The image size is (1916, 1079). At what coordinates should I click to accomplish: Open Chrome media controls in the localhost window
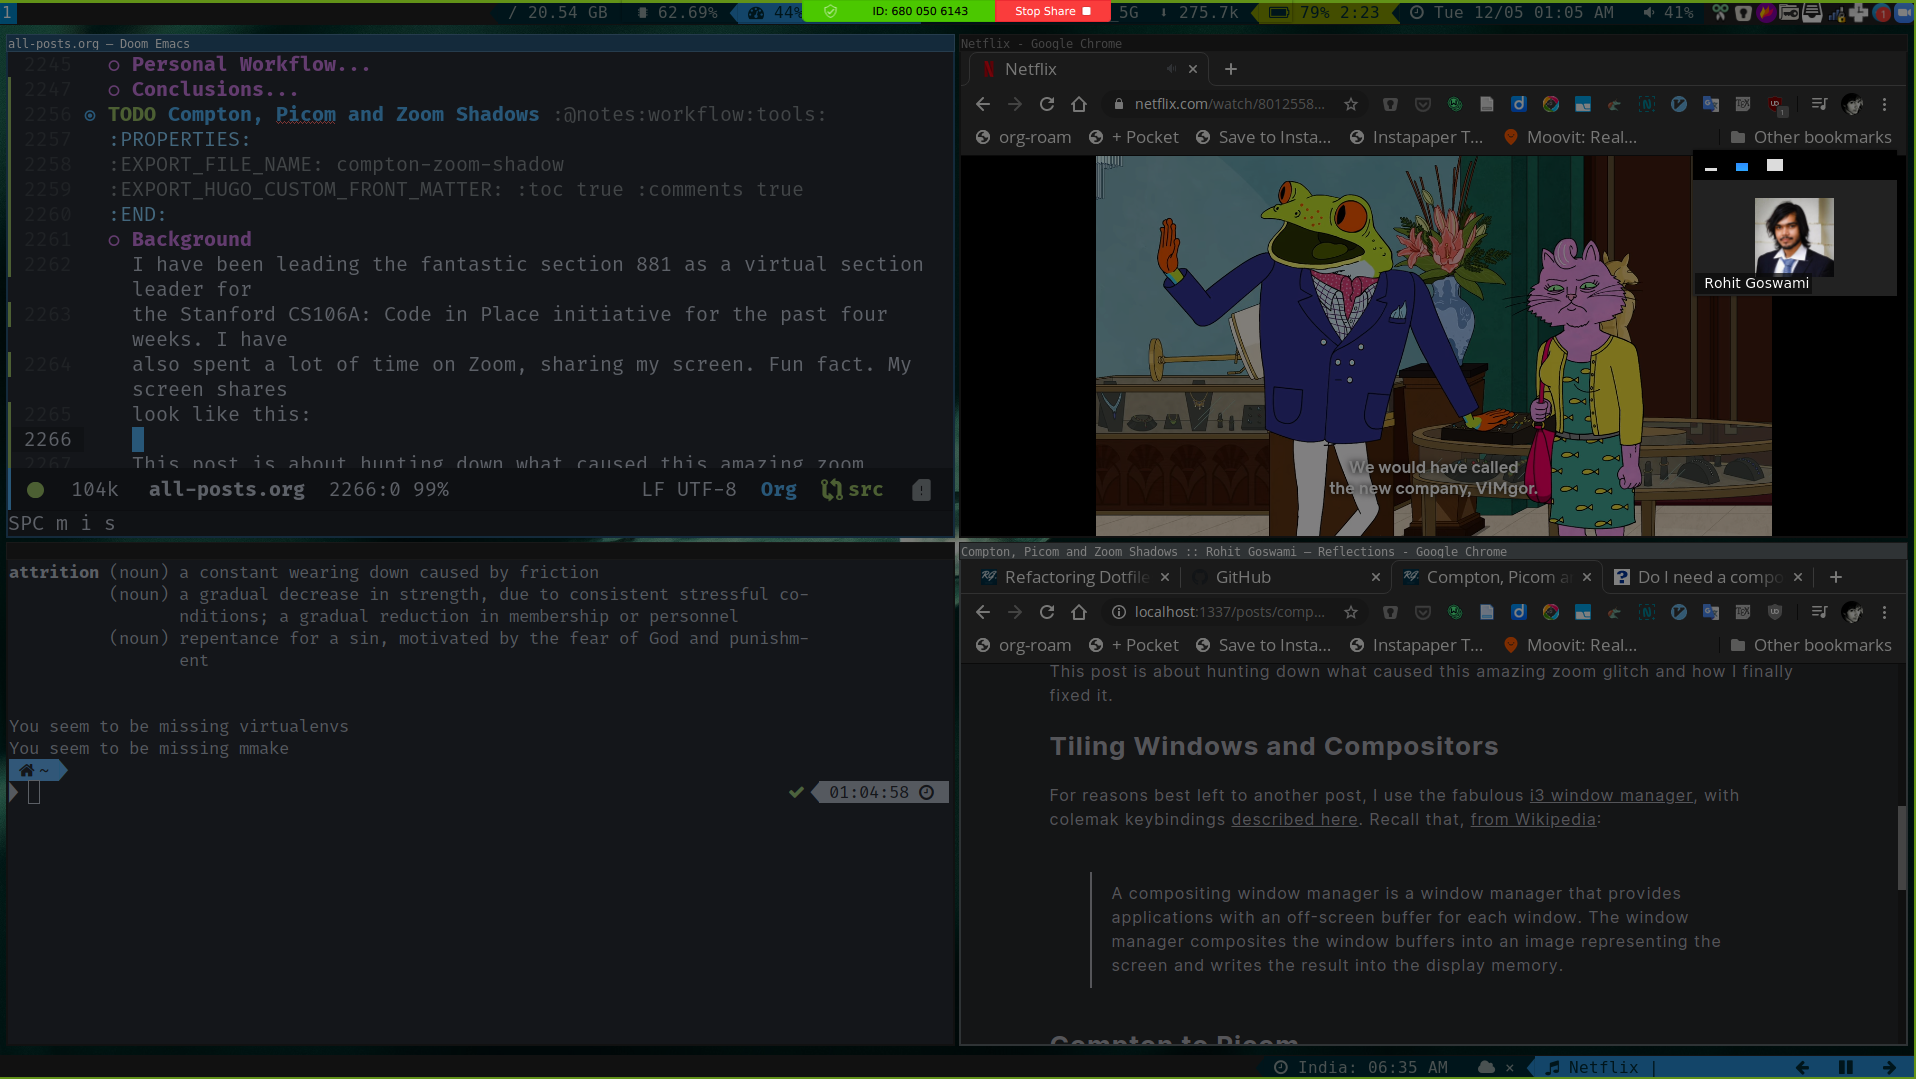point(1820,612)
